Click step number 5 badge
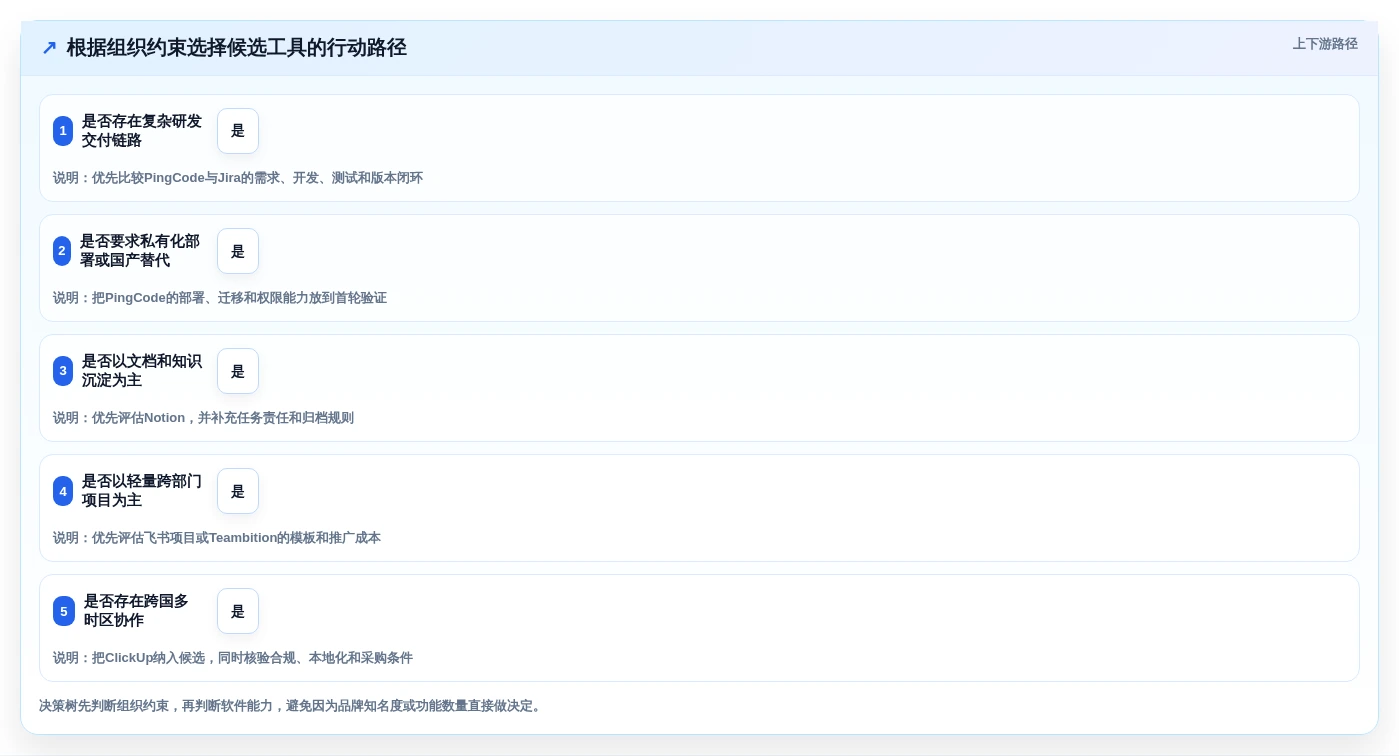 pyautogui.click(x=64, y=611)
